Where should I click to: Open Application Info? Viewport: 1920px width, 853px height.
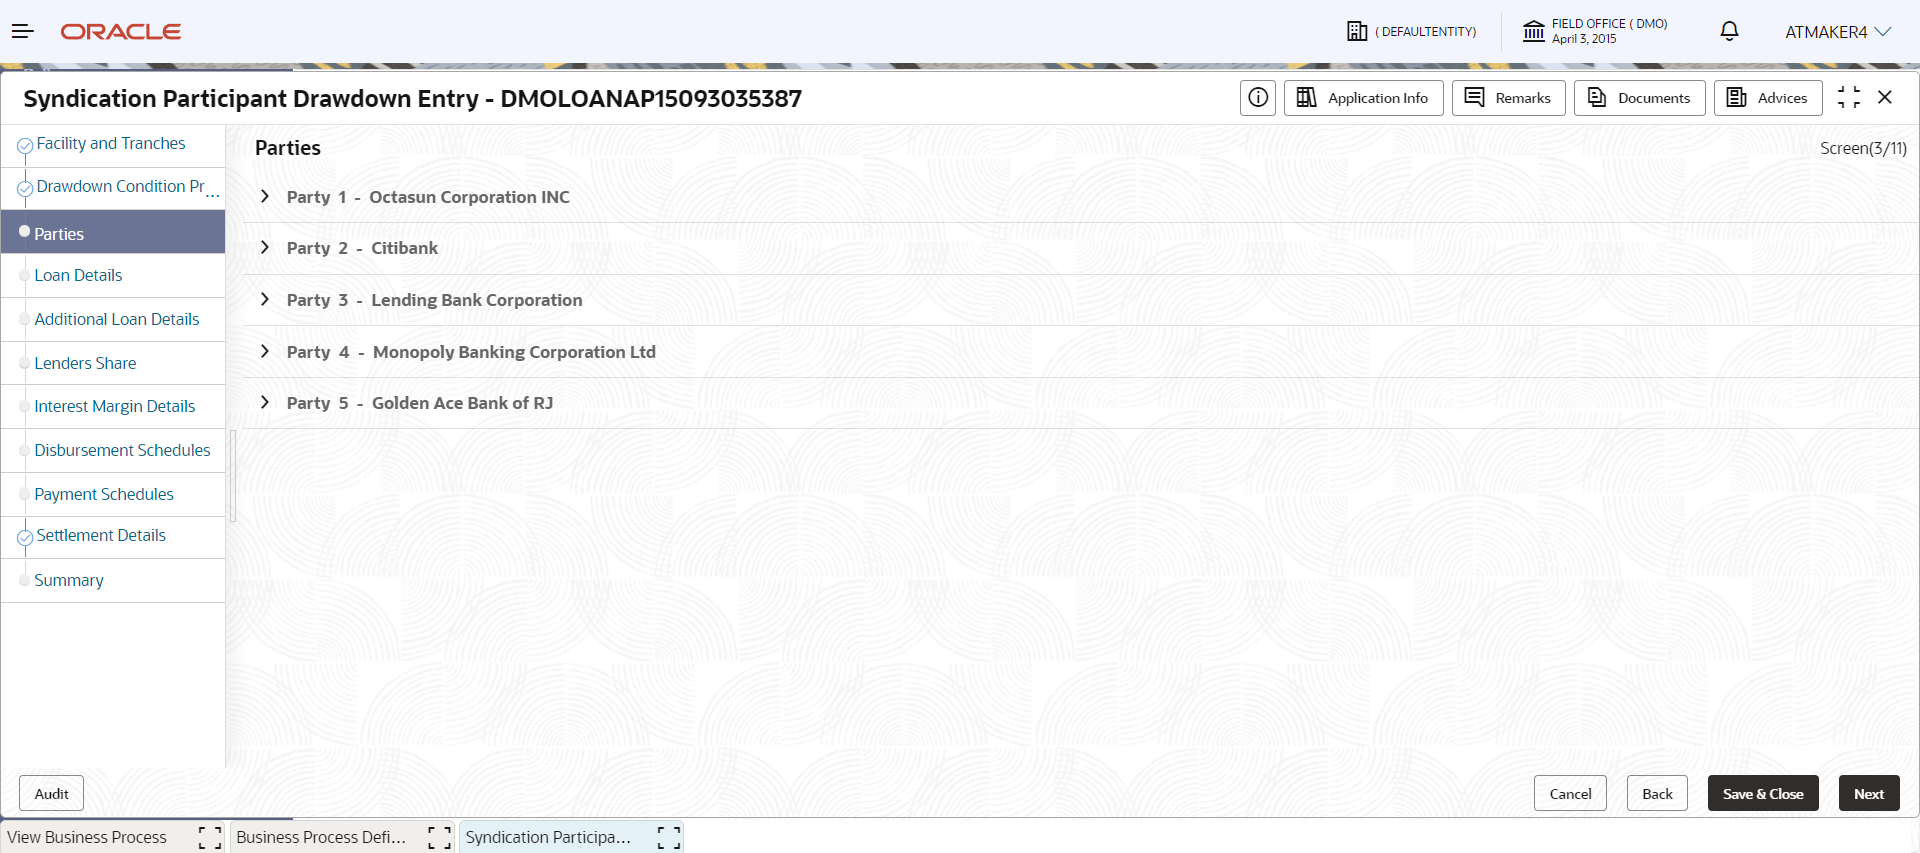click(1363, 98)
